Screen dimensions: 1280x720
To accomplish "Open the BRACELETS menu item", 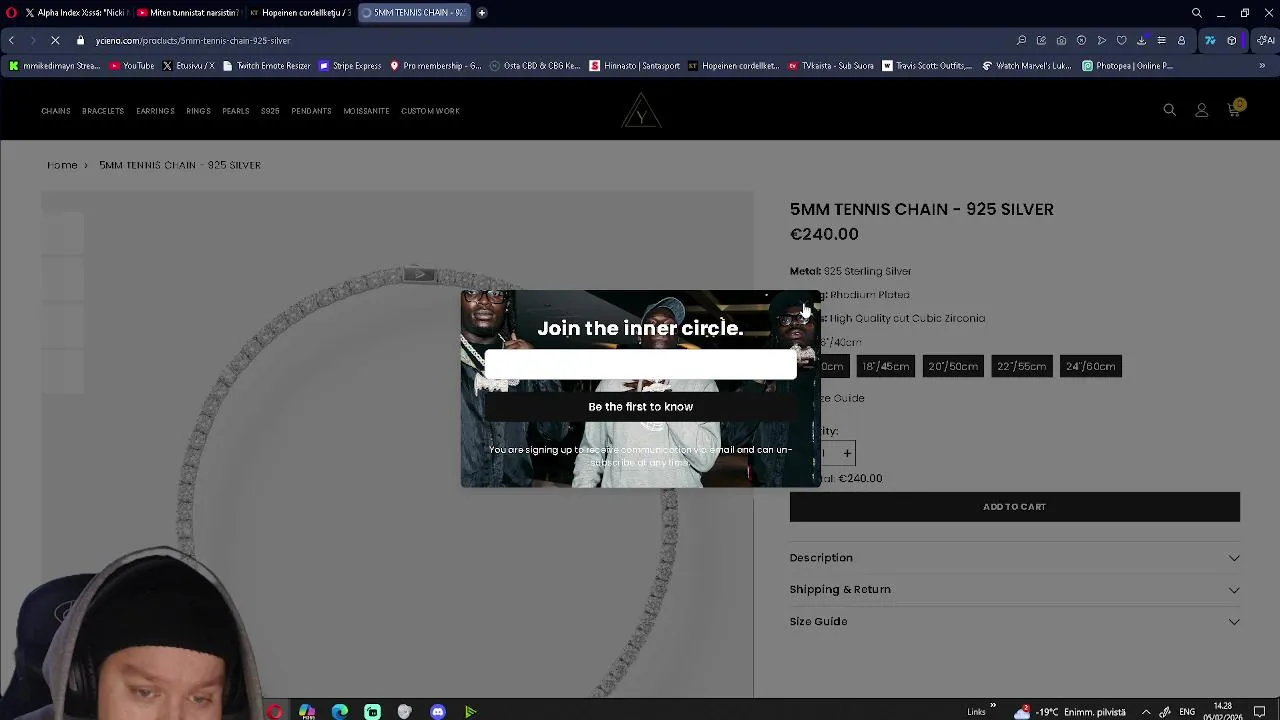I will (x=103, y=111).
